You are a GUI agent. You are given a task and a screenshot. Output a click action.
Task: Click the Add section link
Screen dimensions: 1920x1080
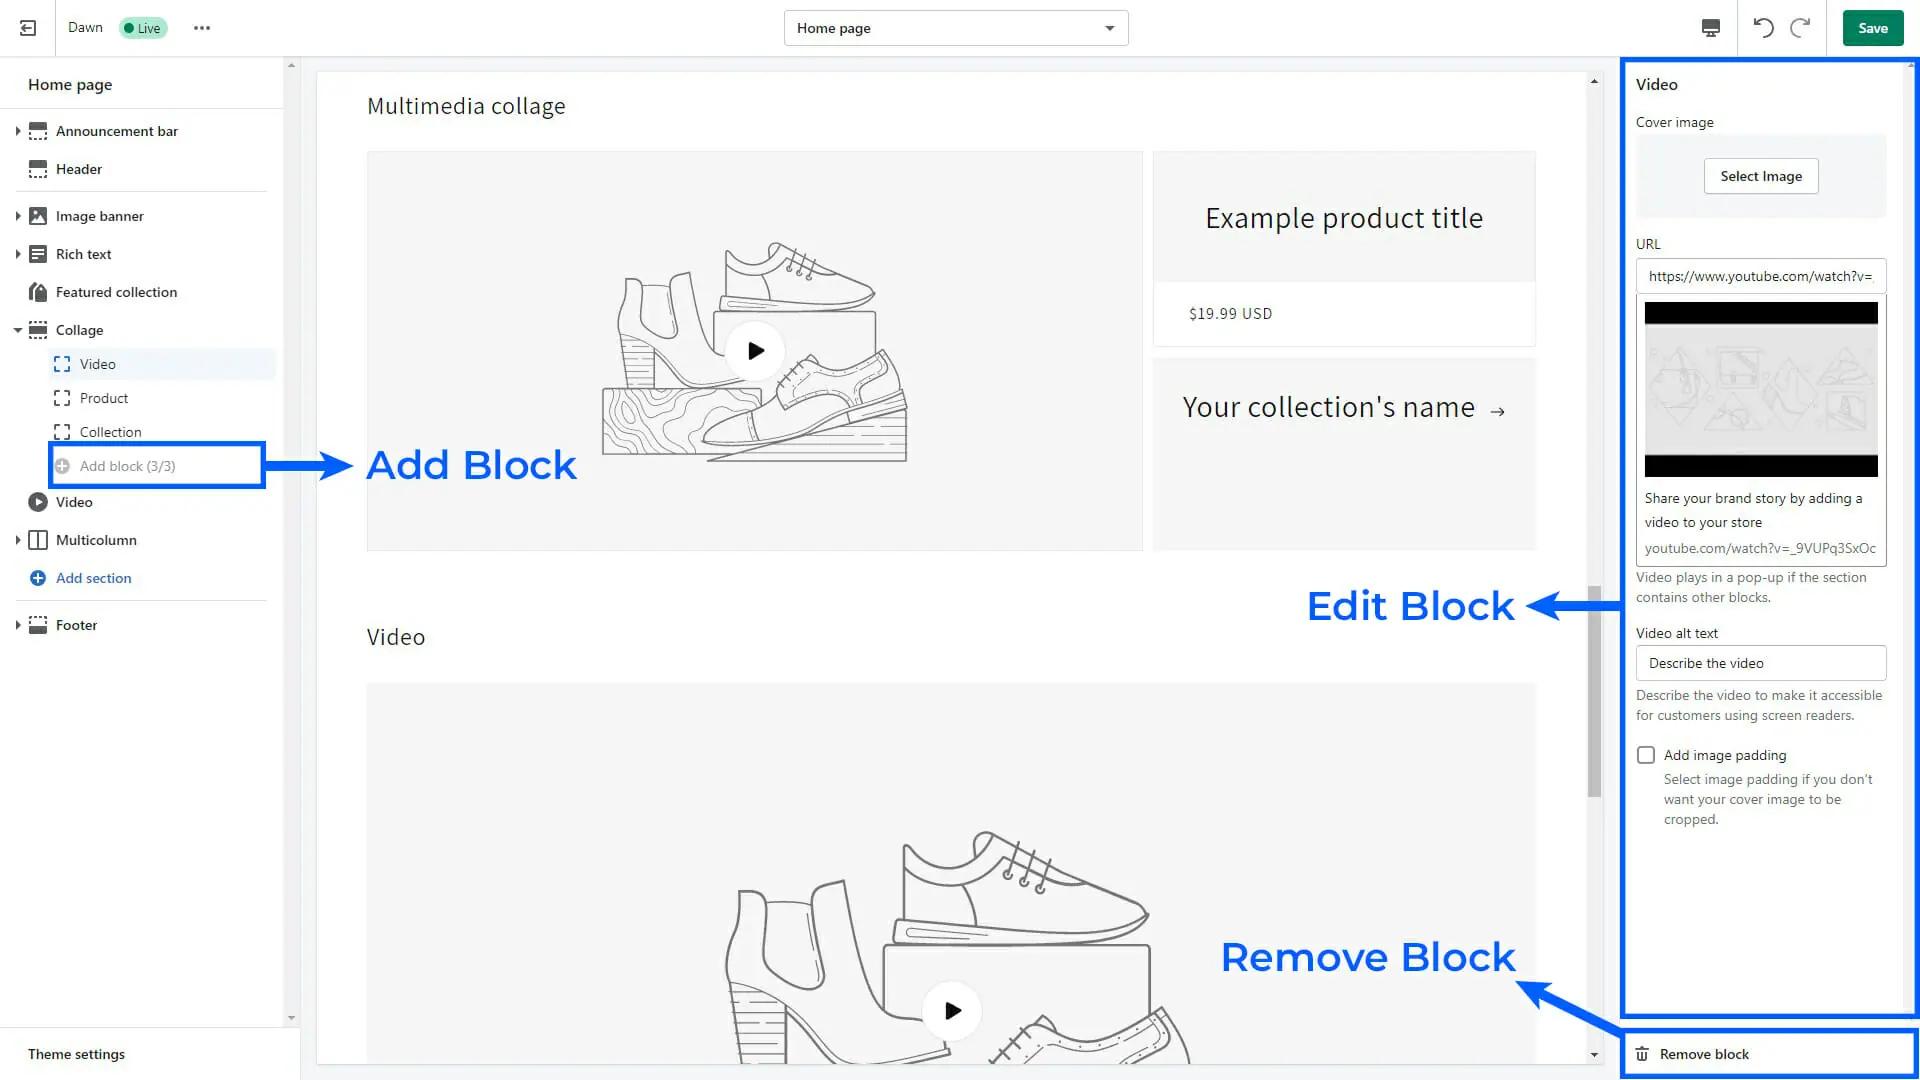tap(93, 578)
